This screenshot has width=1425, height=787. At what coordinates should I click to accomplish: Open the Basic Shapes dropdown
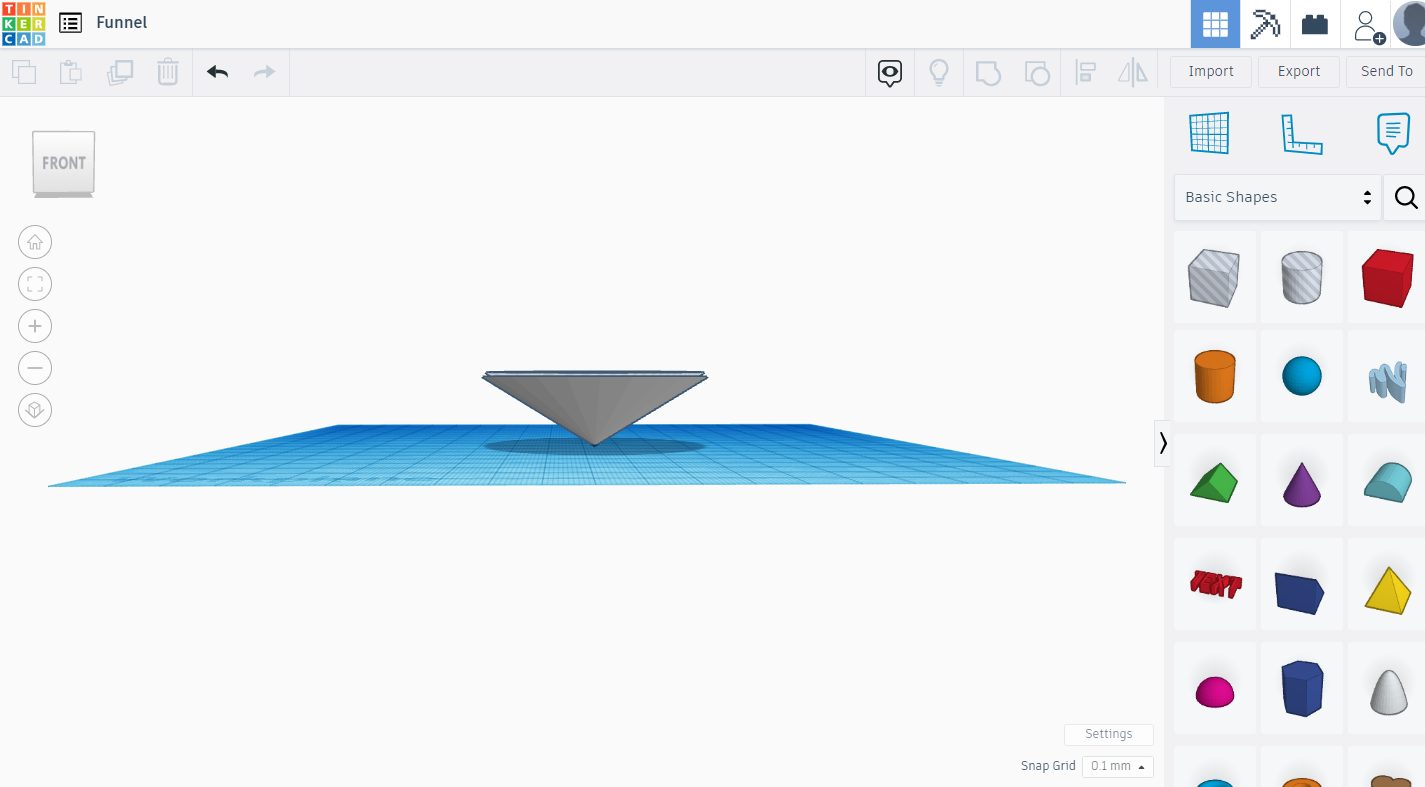point(1277,197)
